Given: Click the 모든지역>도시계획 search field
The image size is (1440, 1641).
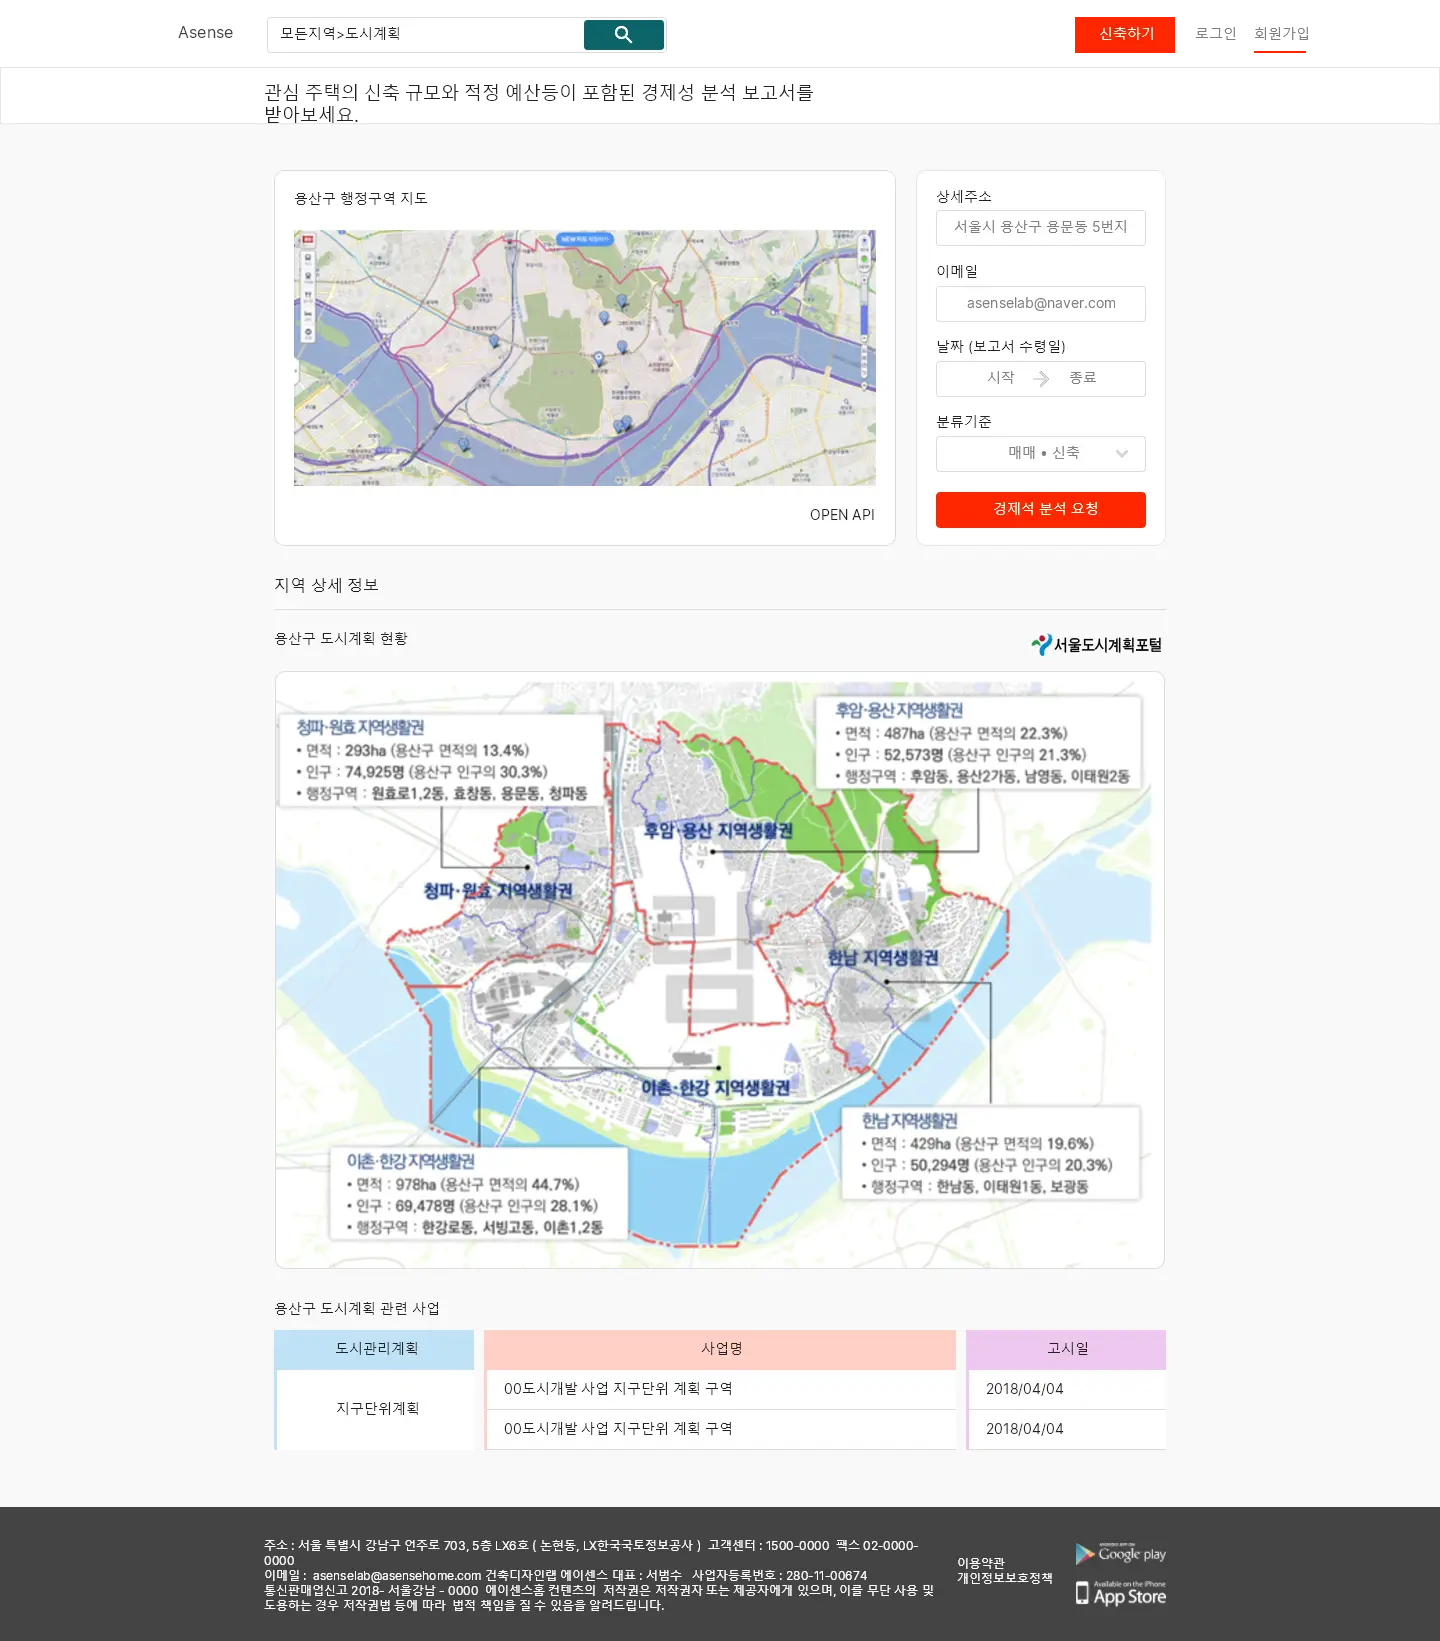Looking at the screenshot, I should 425,35.
